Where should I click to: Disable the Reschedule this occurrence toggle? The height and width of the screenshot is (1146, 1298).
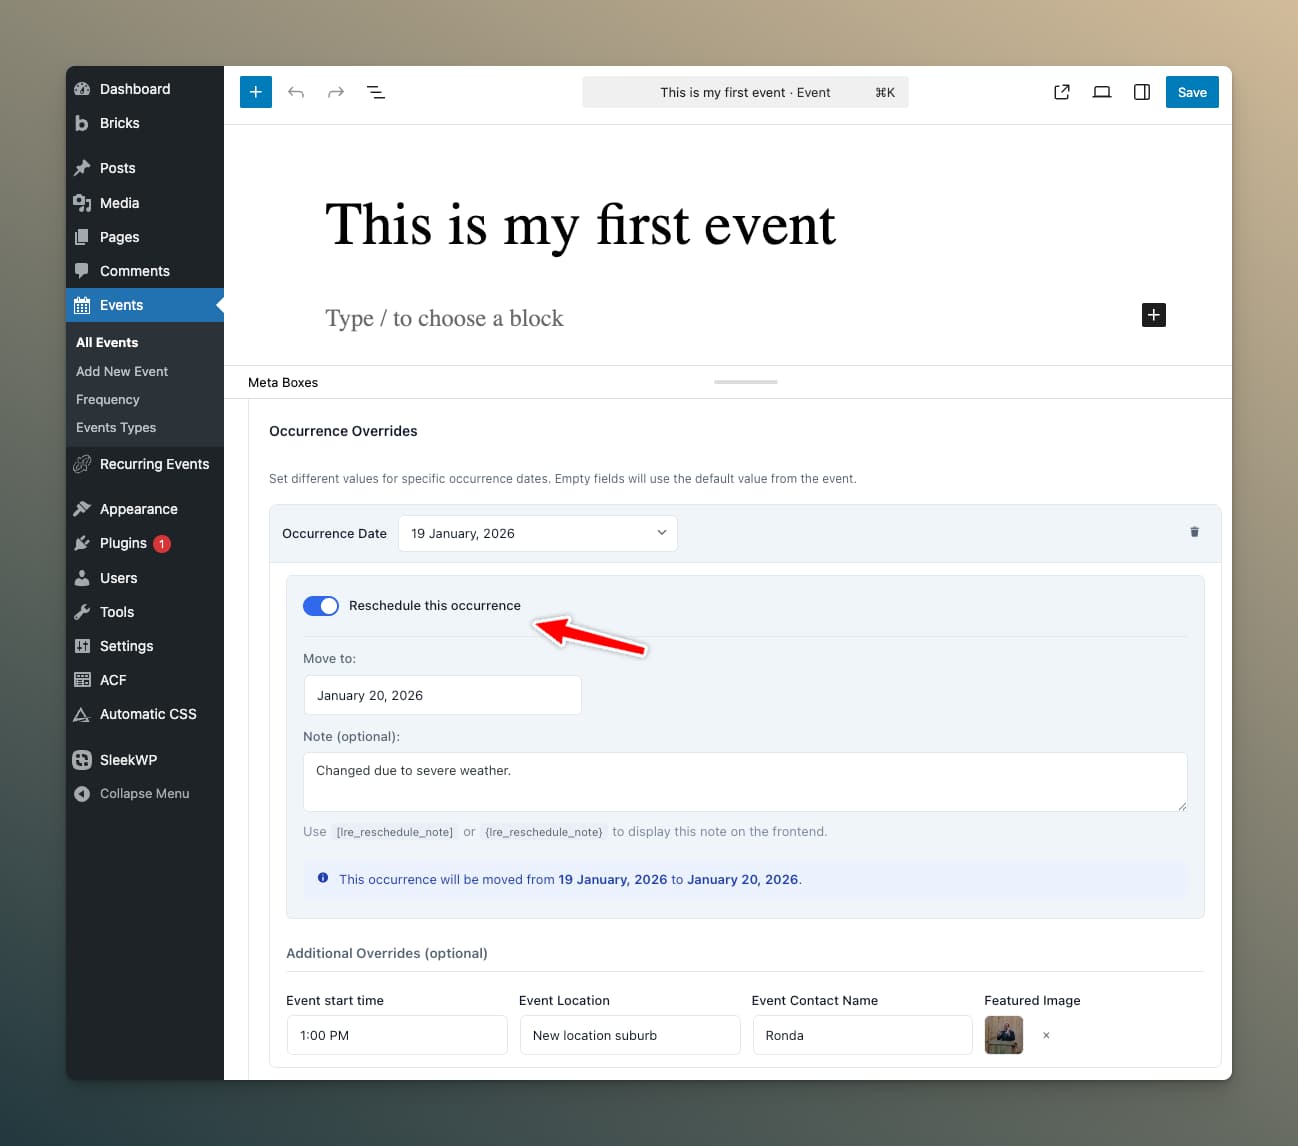point(321,606)
